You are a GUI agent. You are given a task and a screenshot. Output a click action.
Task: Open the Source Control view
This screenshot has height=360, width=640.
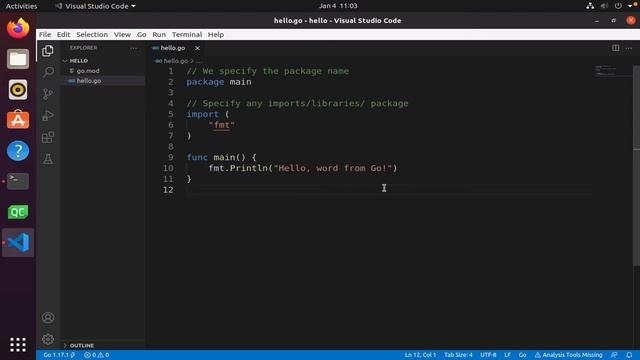pyautogui.click(x=48, y=94)
